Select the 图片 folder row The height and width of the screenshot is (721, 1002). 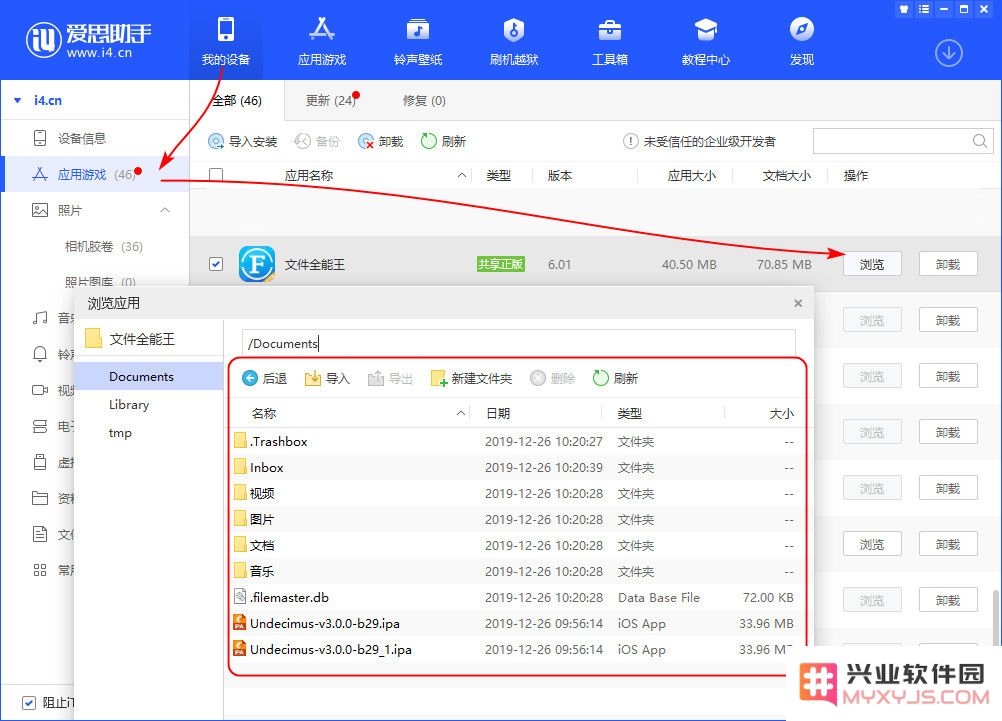pos(514,520)
